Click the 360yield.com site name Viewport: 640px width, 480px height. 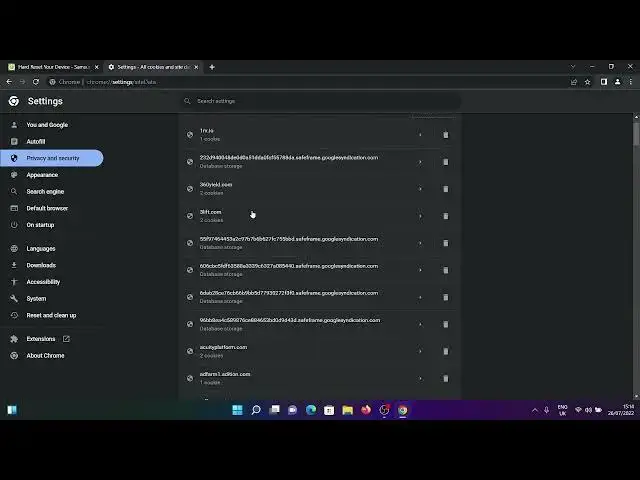pos(216,184)
